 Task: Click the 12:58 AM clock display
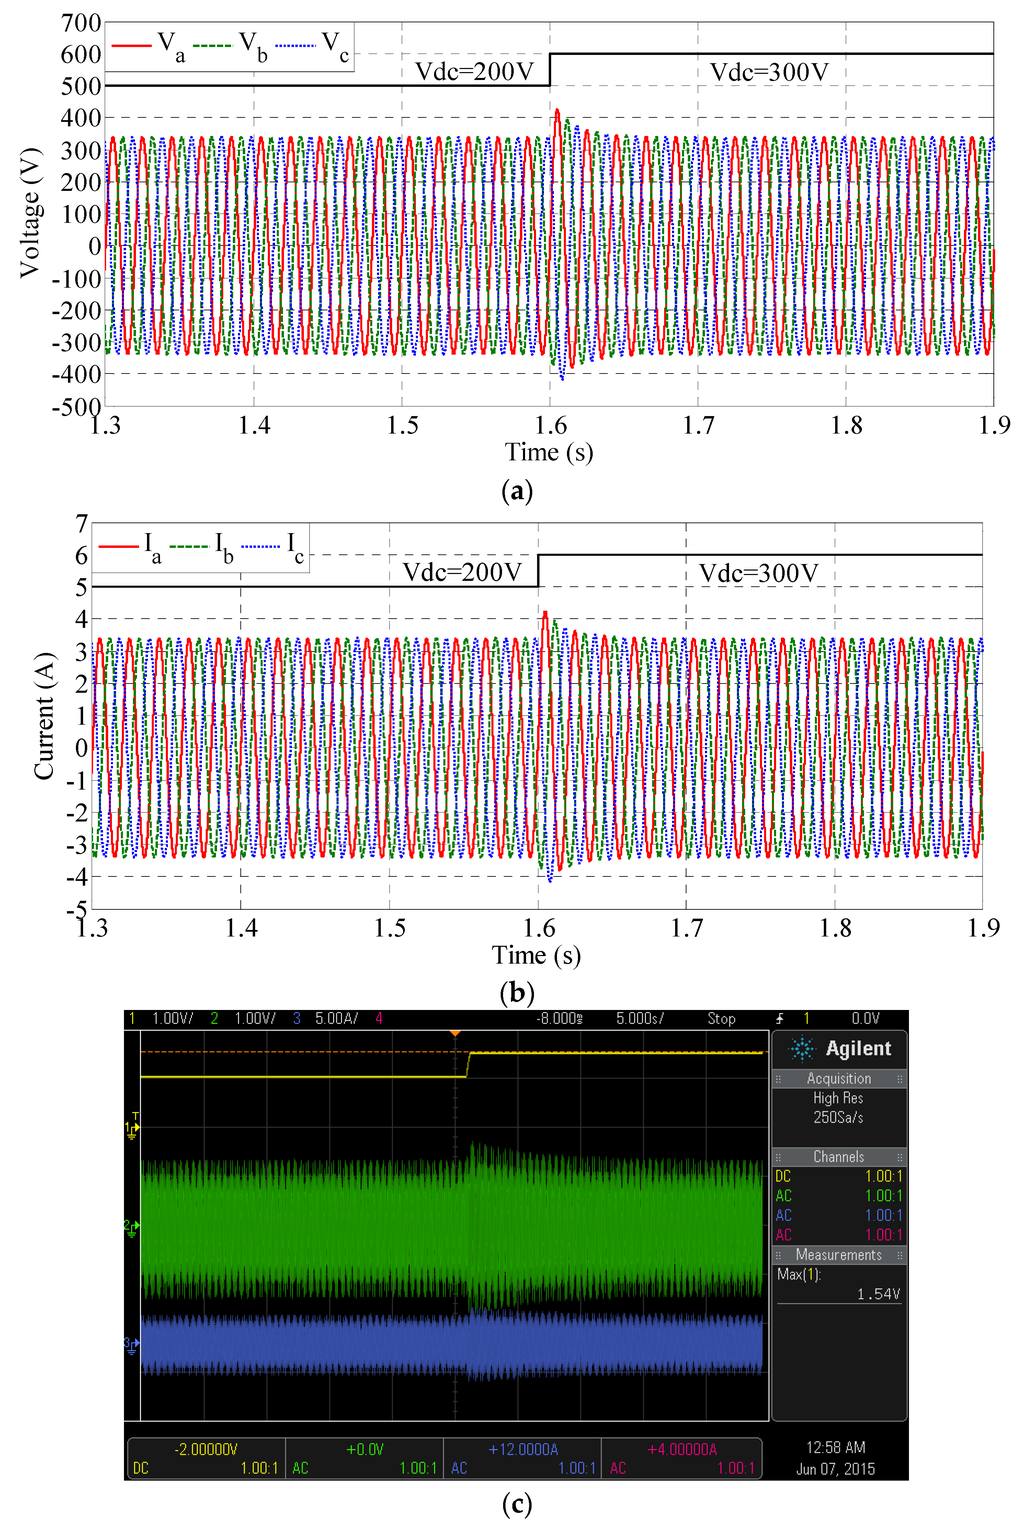[835, 1448]
